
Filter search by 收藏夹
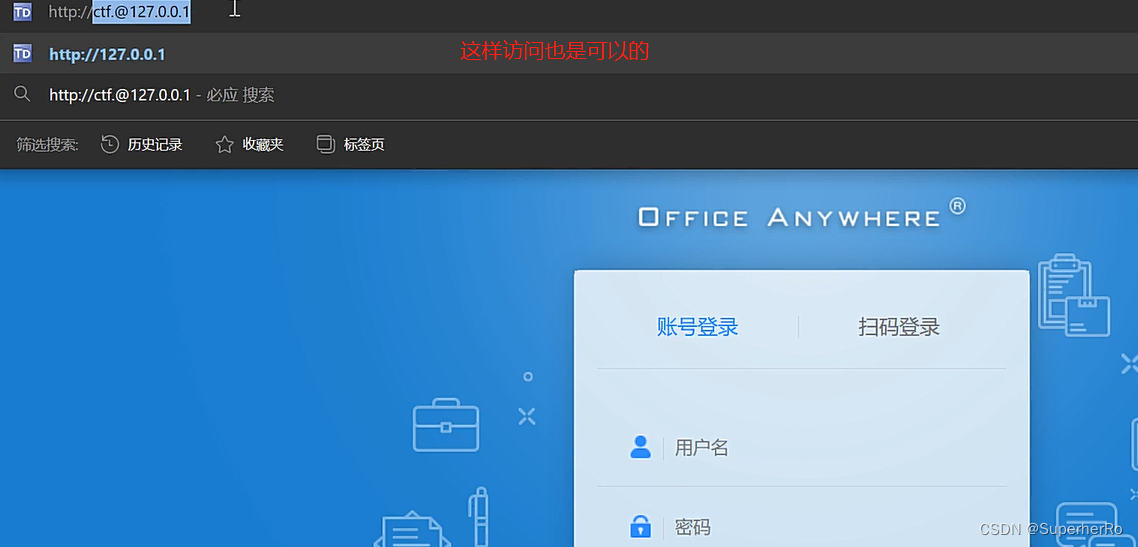tap(250, 144)
